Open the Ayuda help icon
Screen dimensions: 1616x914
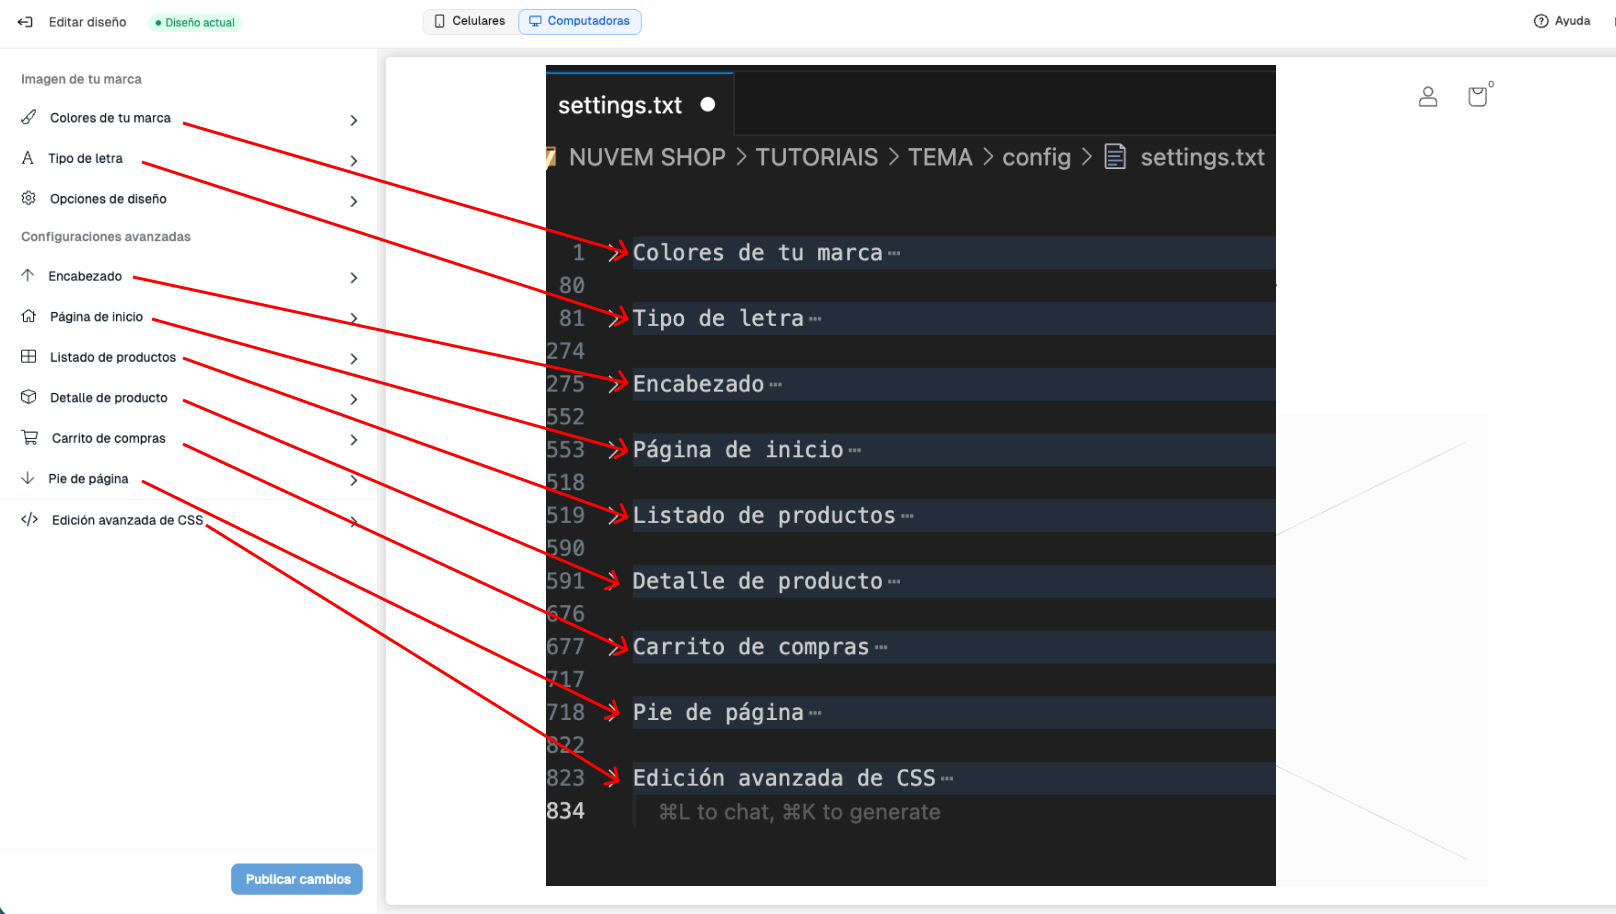(x=1541, y=21)
